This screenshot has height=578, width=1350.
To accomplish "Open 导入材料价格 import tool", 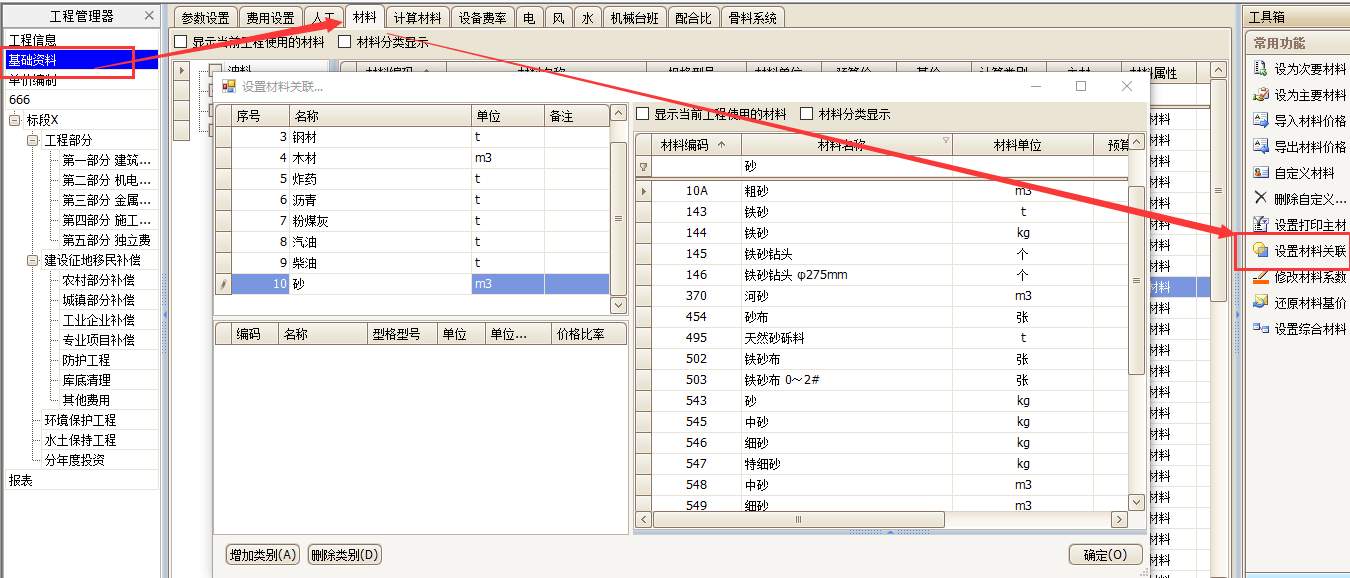I will [1261, 120].
